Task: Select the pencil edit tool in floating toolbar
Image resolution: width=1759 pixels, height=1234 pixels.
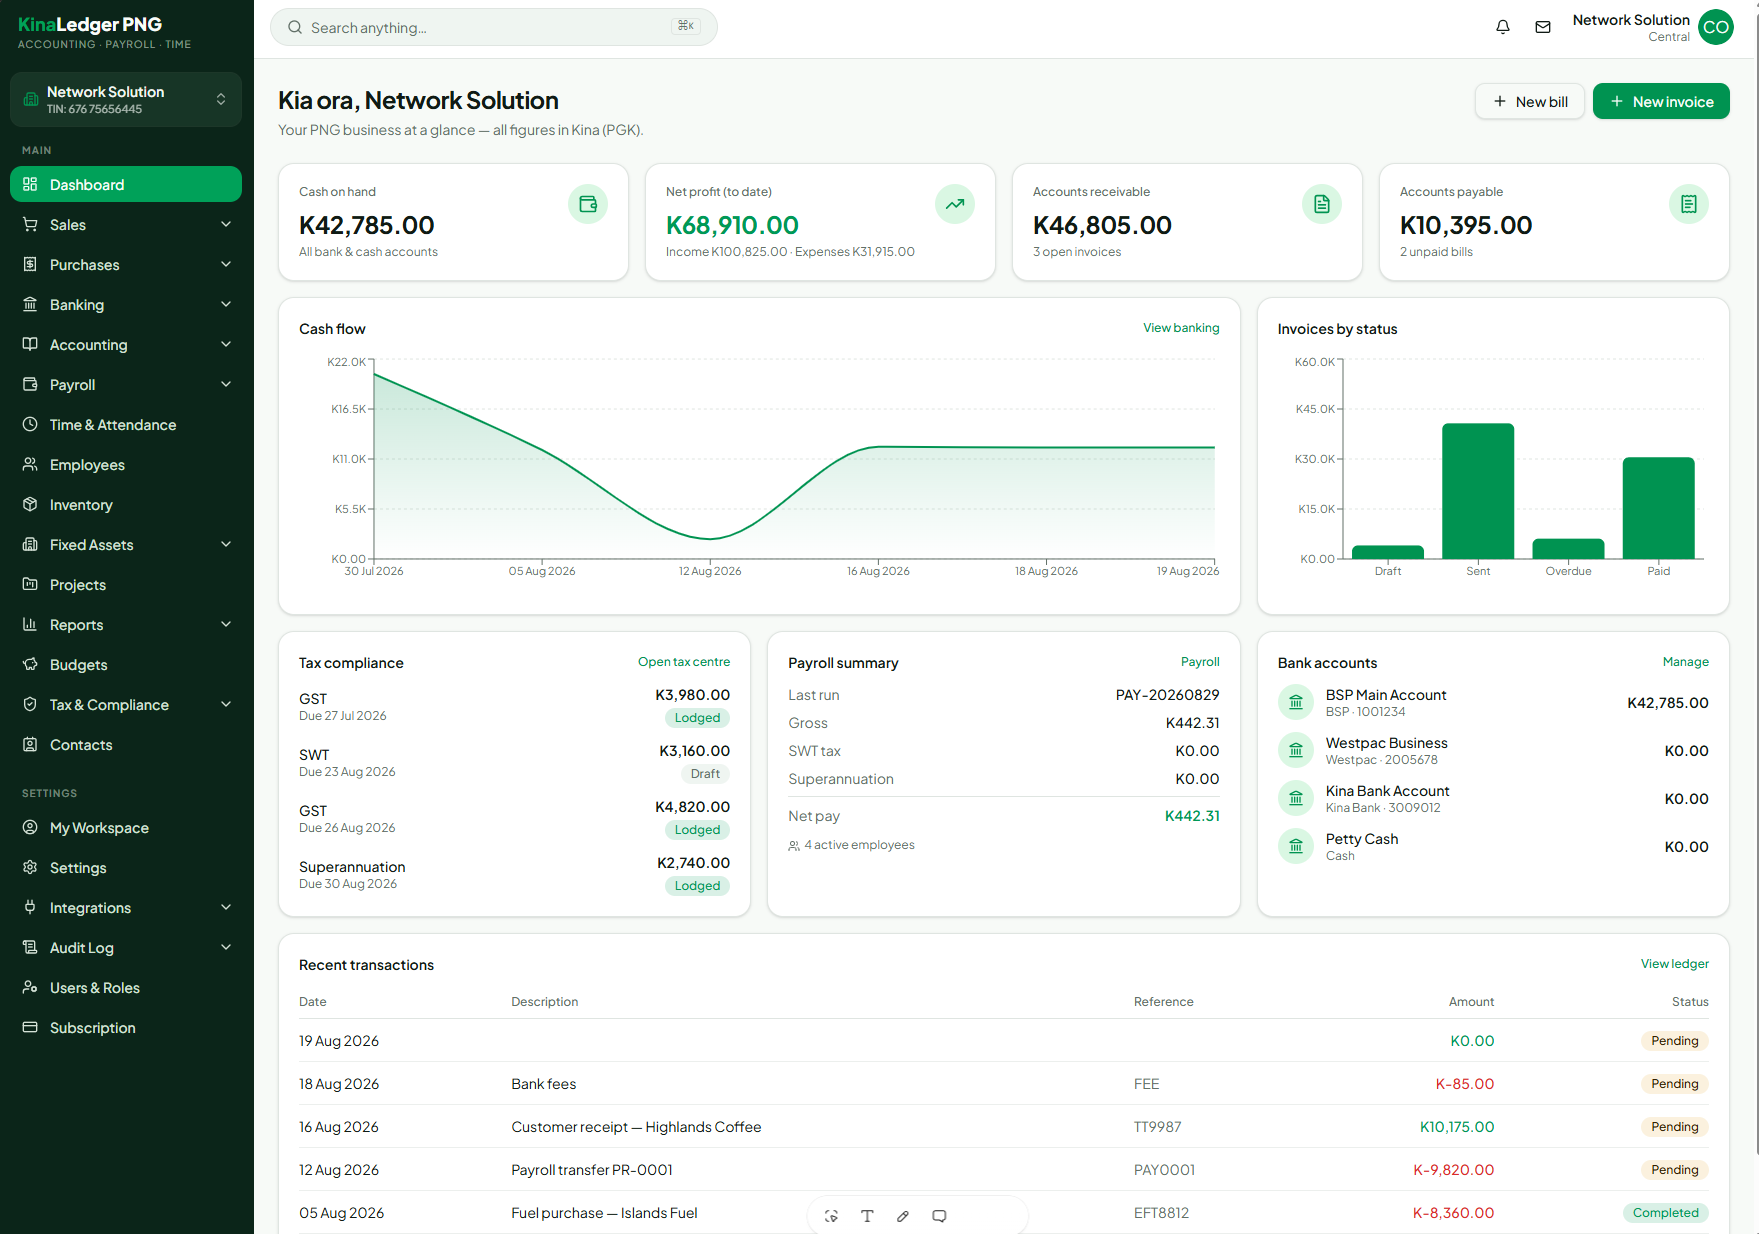Action: 903,1216
